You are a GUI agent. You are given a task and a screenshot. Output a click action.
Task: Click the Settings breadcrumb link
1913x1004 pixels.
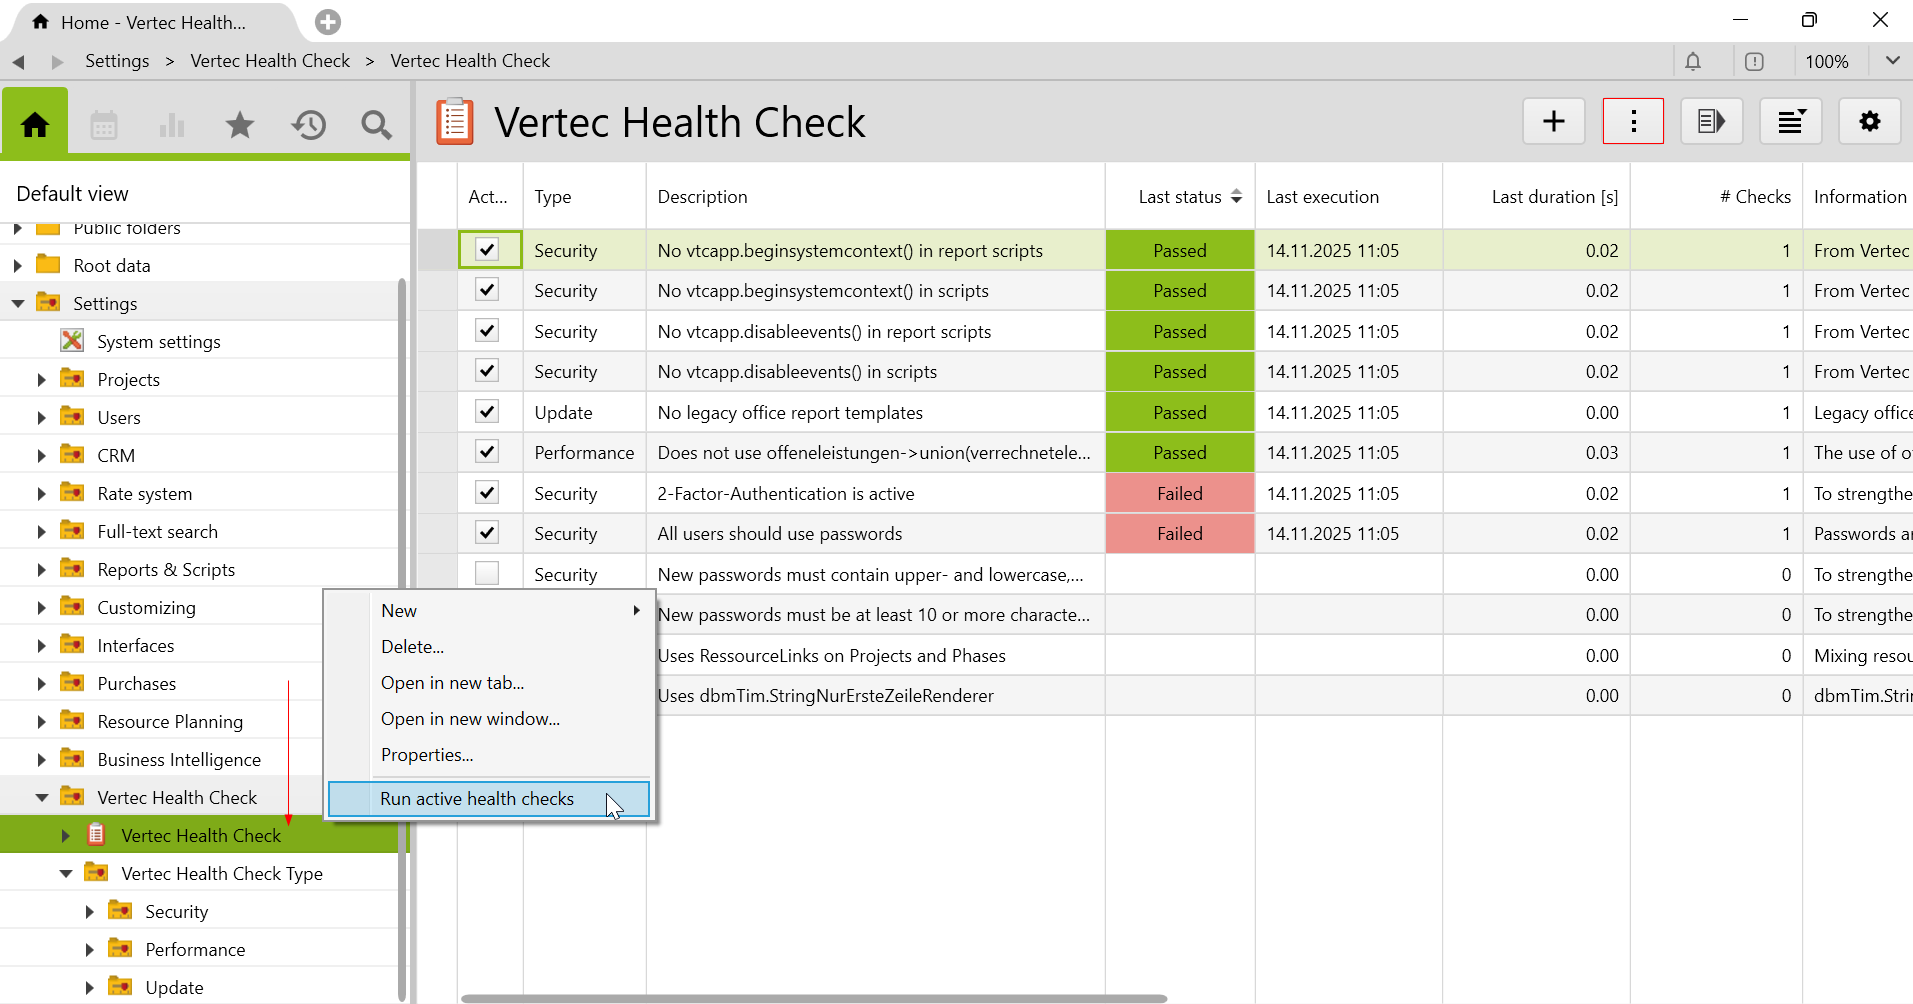[x=117, y=61]
